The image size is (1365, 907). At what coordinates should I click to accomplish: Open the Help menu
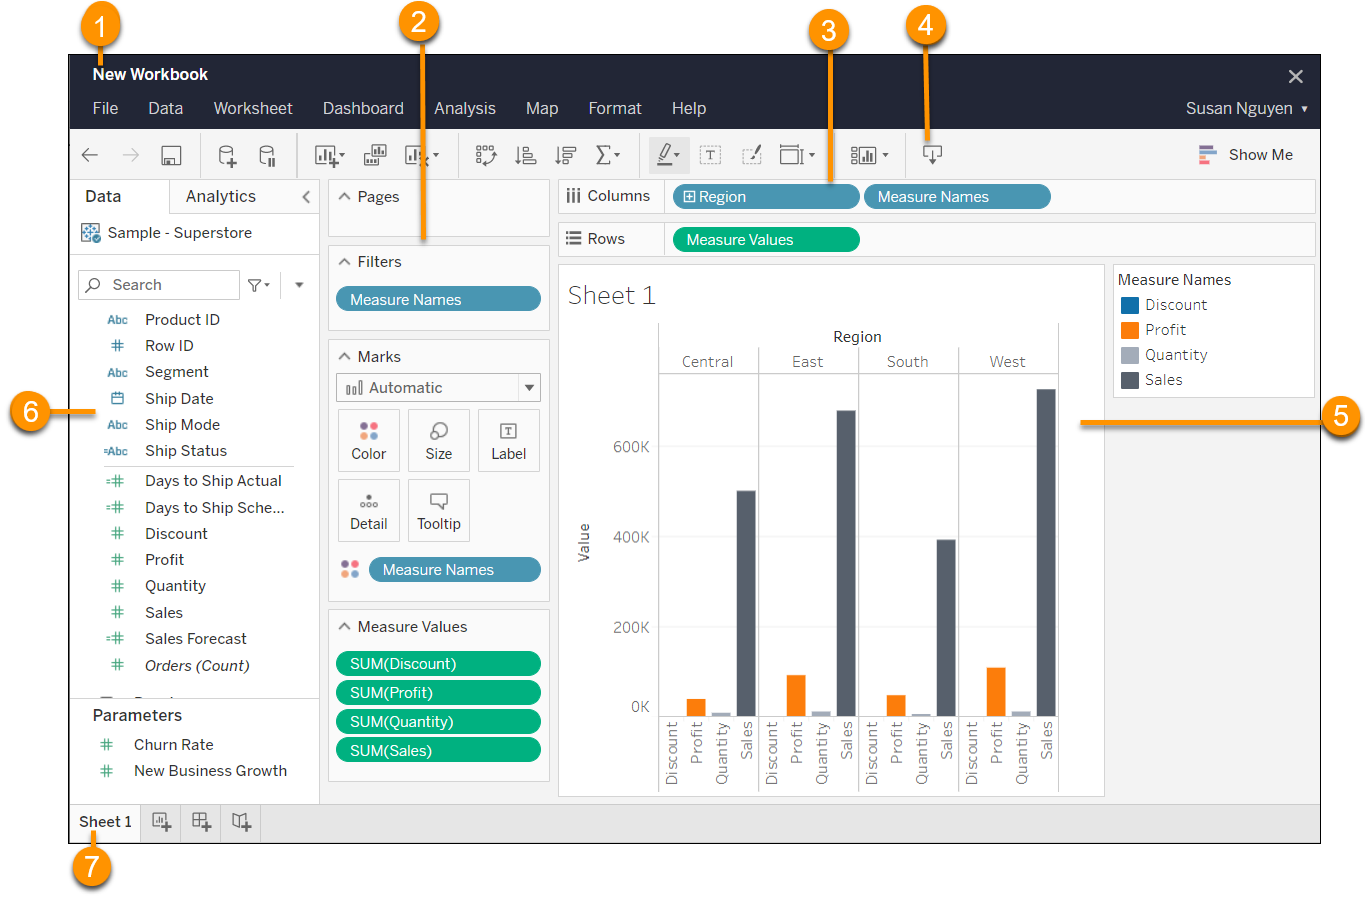[689, 108]
